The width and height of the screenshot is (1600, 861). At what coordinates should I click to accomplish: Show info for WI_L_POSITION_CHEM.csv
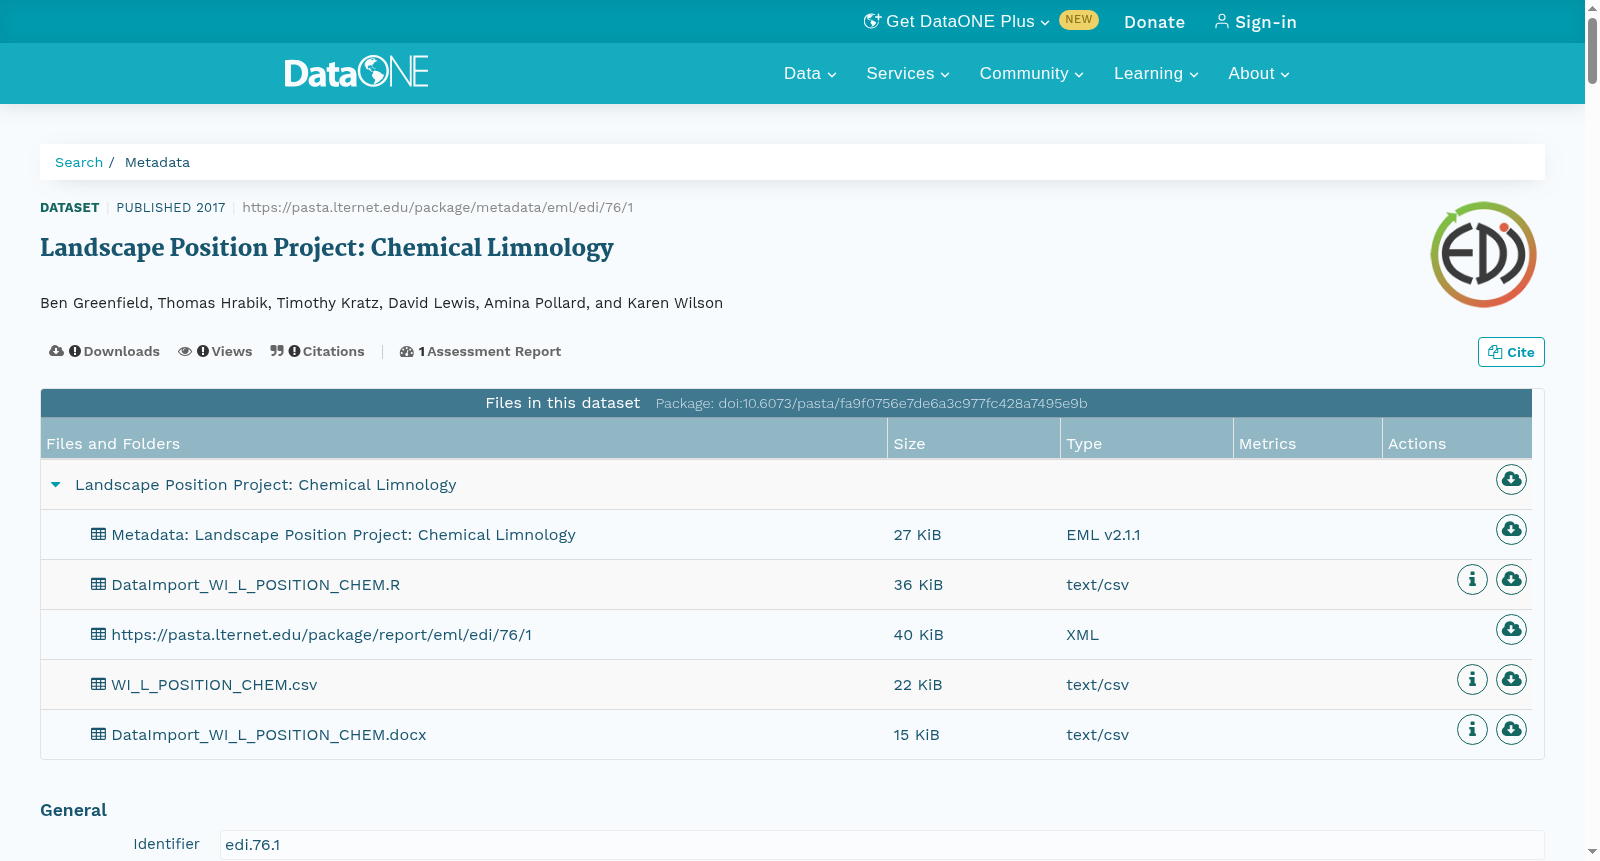[x=1472, y=680]
